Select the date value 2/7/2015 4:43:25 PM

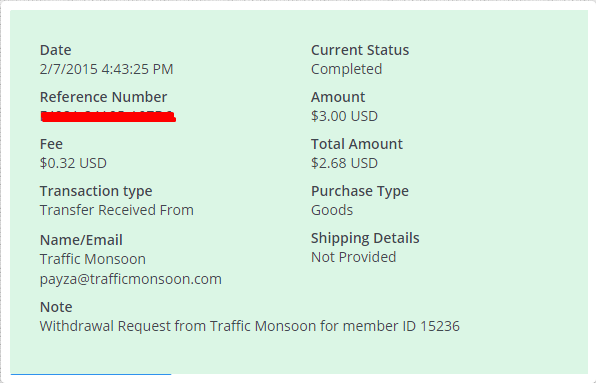click(106, 69)
